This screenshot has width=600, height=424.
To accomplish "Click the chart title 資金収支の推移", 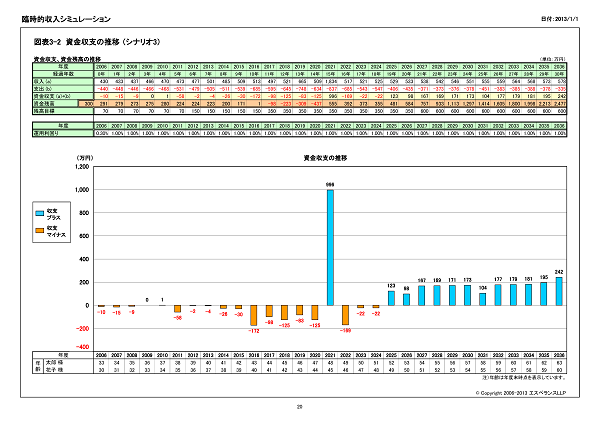I will pyautogui.click(x=324, y=160).
